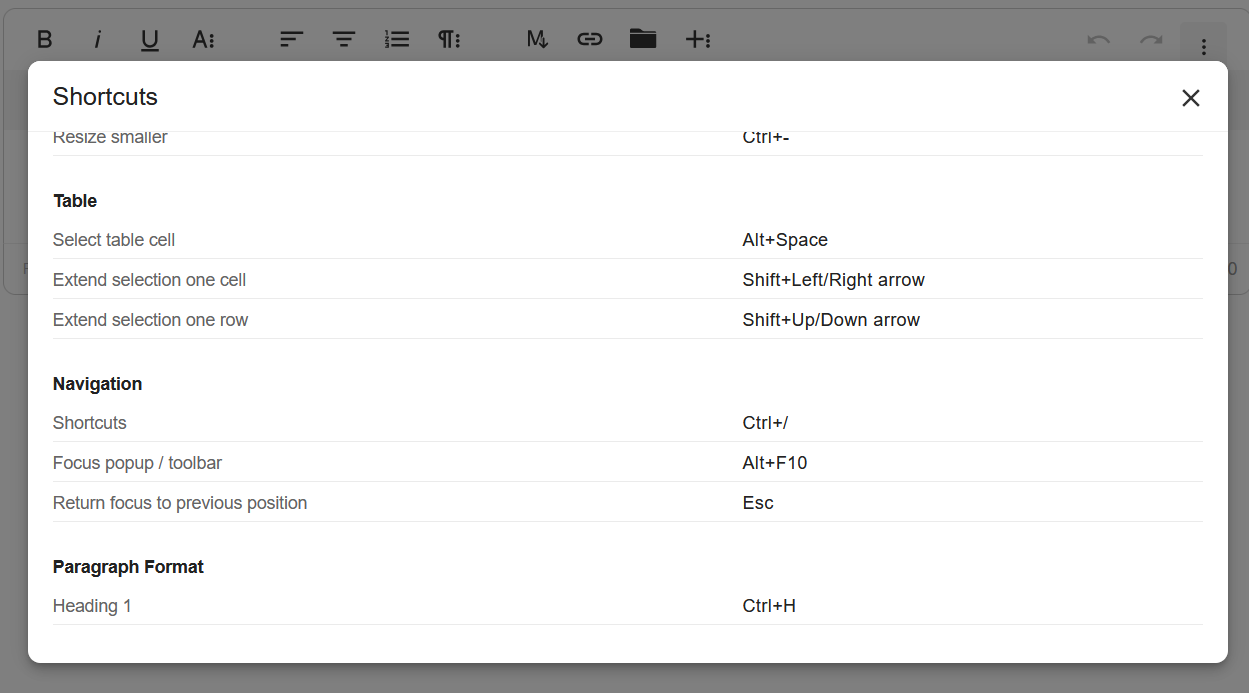Image resolution: width=1249 pixels, height=693 pixels.
Task: Toggle Markdown mode icon
Action: coord(537,40)
